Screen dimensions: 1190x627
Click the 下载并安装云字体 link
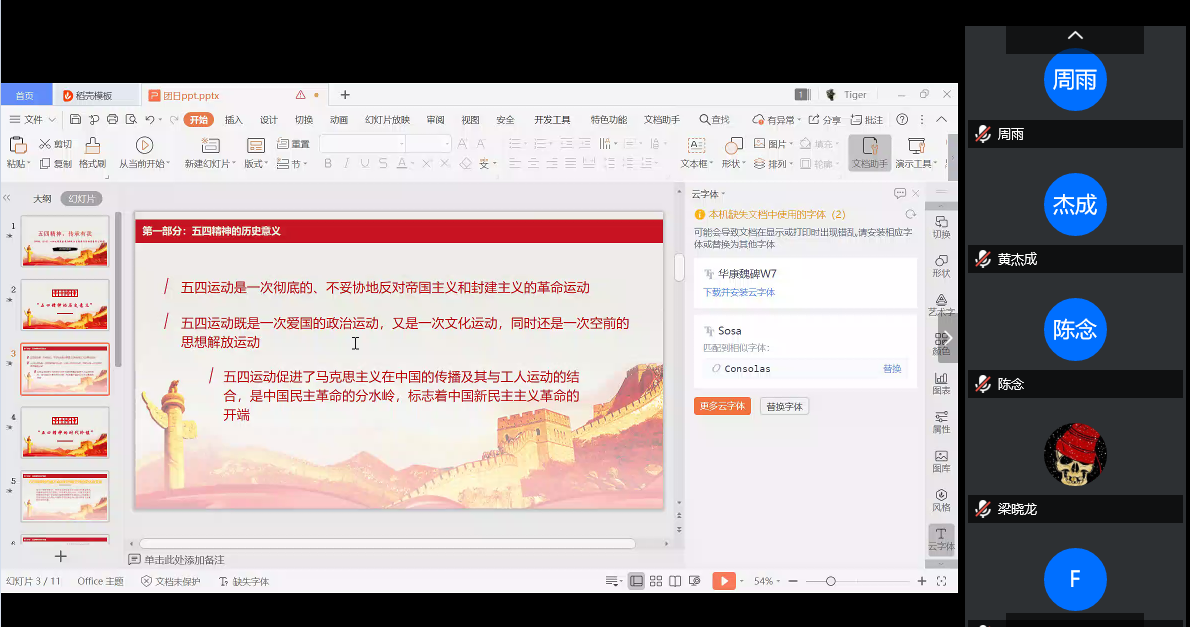738,293
